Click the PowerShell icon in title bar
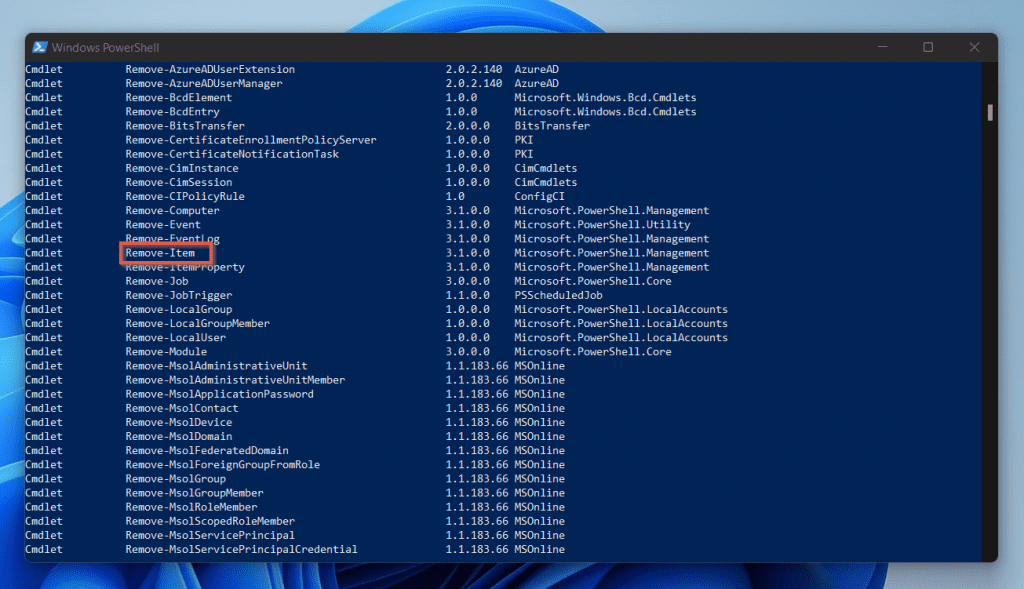 (40, 47)
